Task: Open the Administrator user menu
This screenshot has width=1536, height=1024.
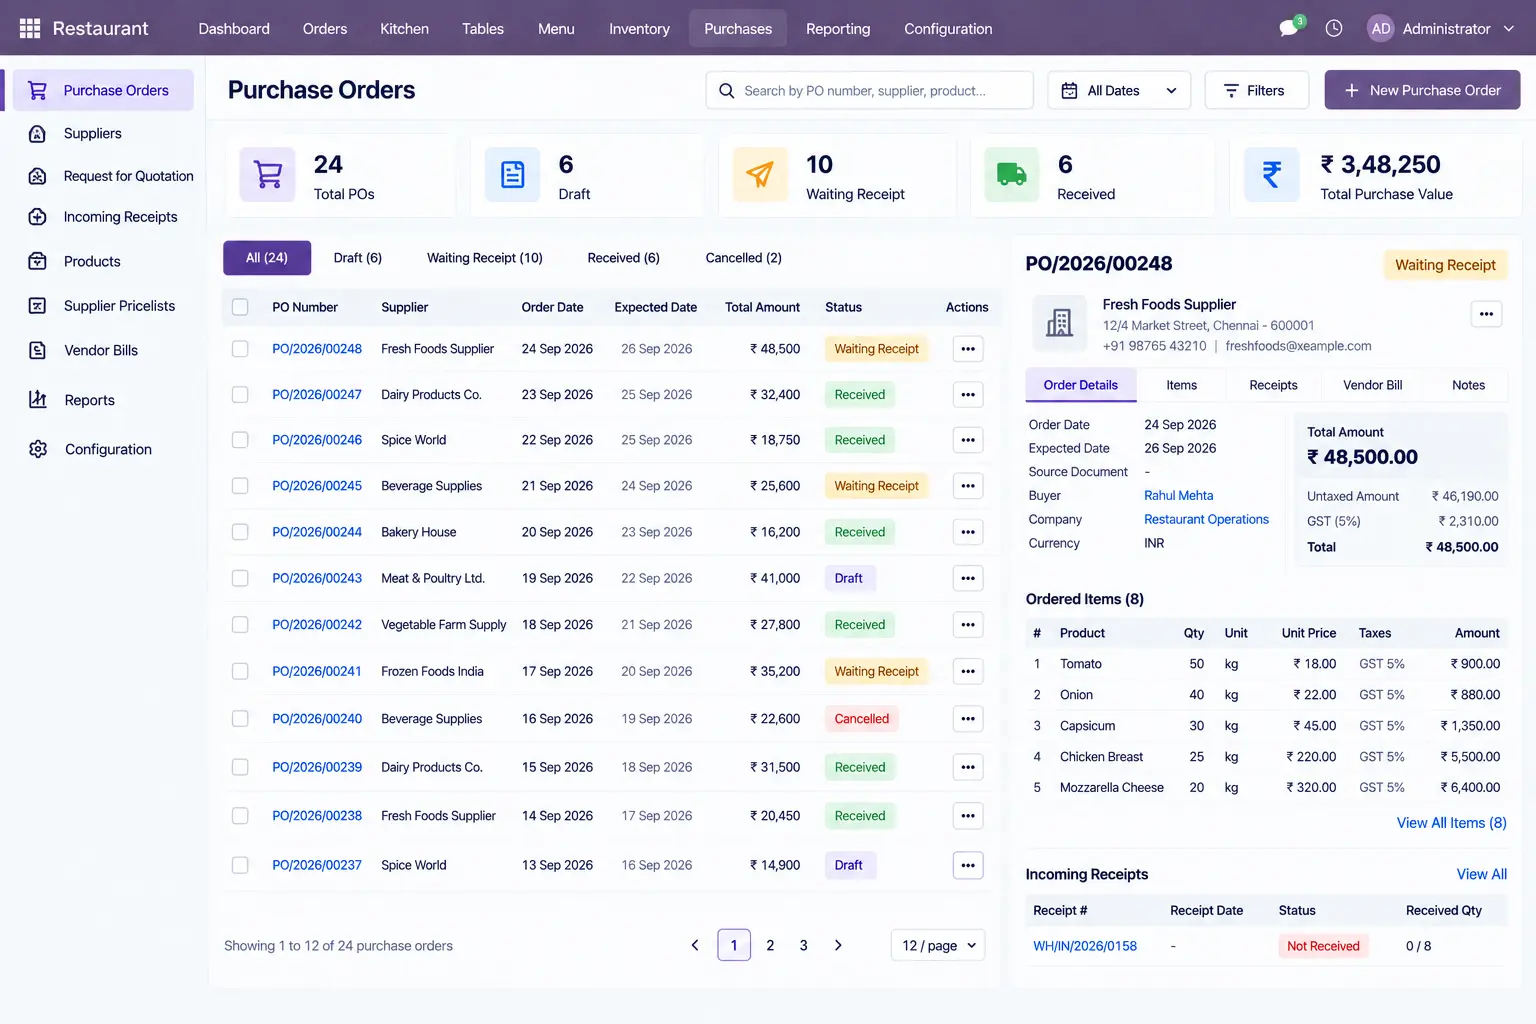Action: click(1441, 28)
